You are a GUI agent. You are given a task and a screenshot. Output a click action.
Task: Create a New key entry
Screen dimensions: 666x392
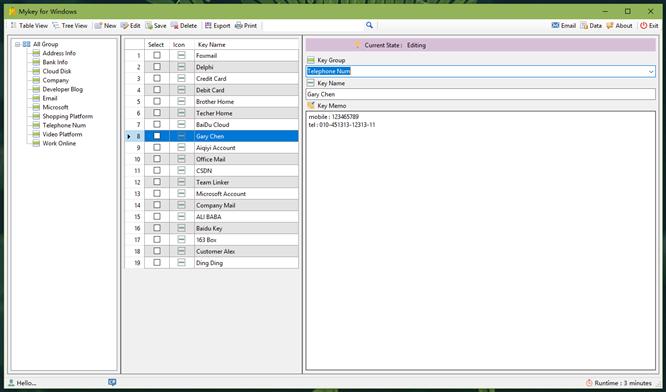pos(105,25)
